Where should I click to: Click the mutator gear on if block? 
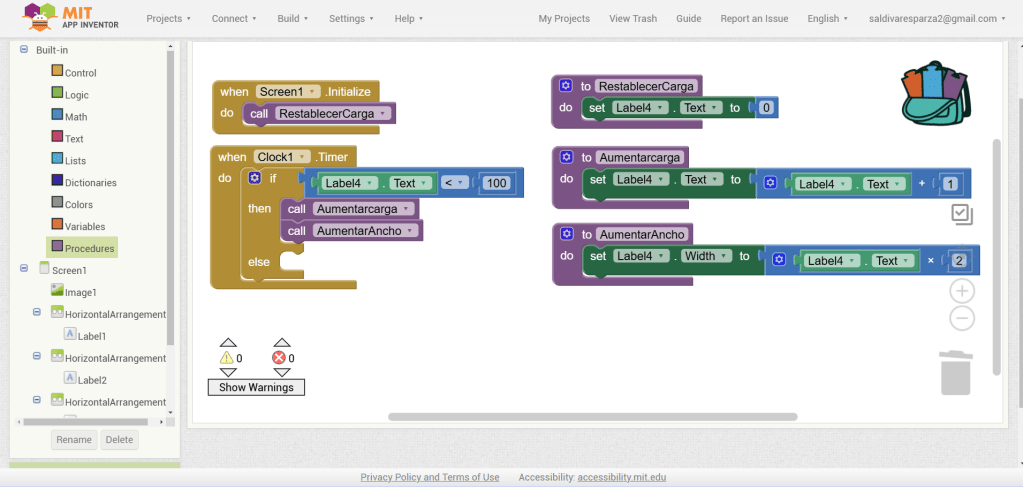pyautogui.click(x=254, y=178)
